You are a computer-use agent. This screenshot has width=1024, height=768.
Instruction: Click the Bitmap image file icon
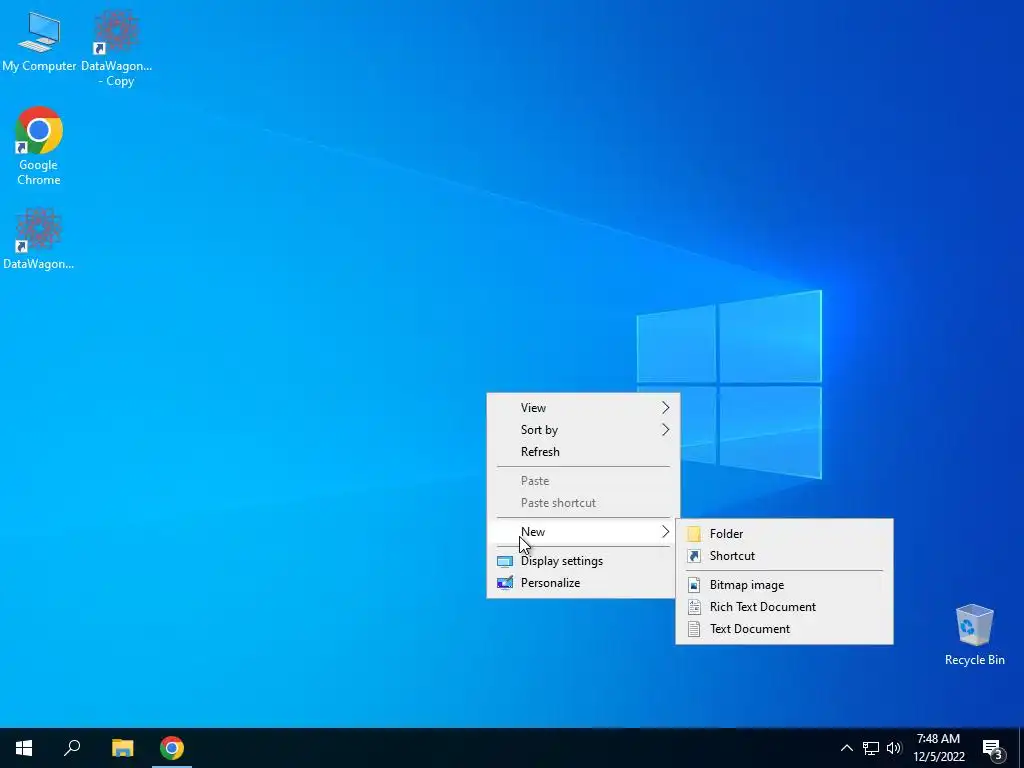pos(694,585)
